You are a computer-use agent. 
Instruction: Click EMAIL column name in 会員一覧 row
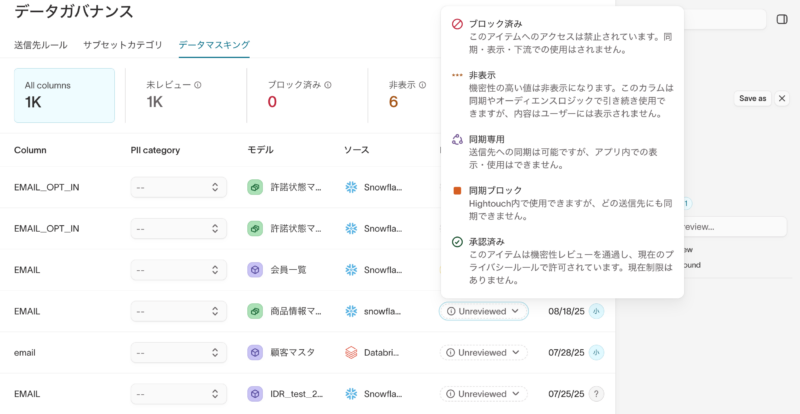point(27,270)
